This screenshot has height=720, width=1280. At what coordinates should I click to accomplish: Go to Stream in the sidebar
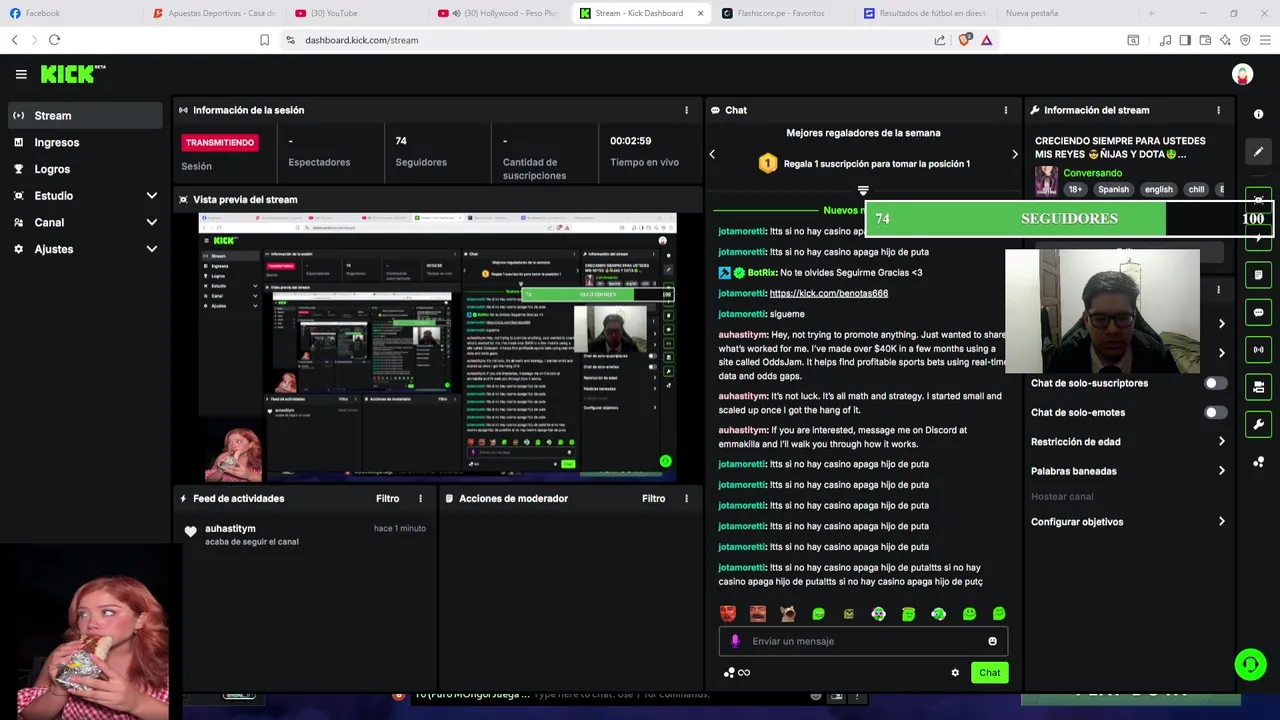tap(84, 115)
